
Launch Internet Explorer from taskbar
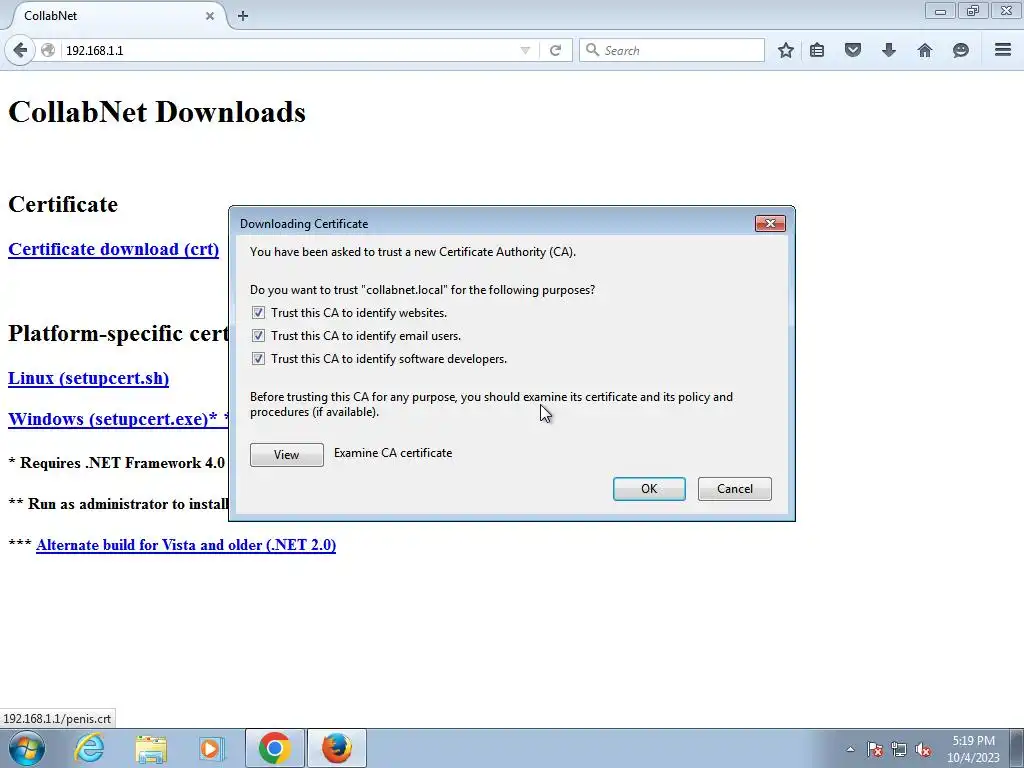tap(89, 748)
